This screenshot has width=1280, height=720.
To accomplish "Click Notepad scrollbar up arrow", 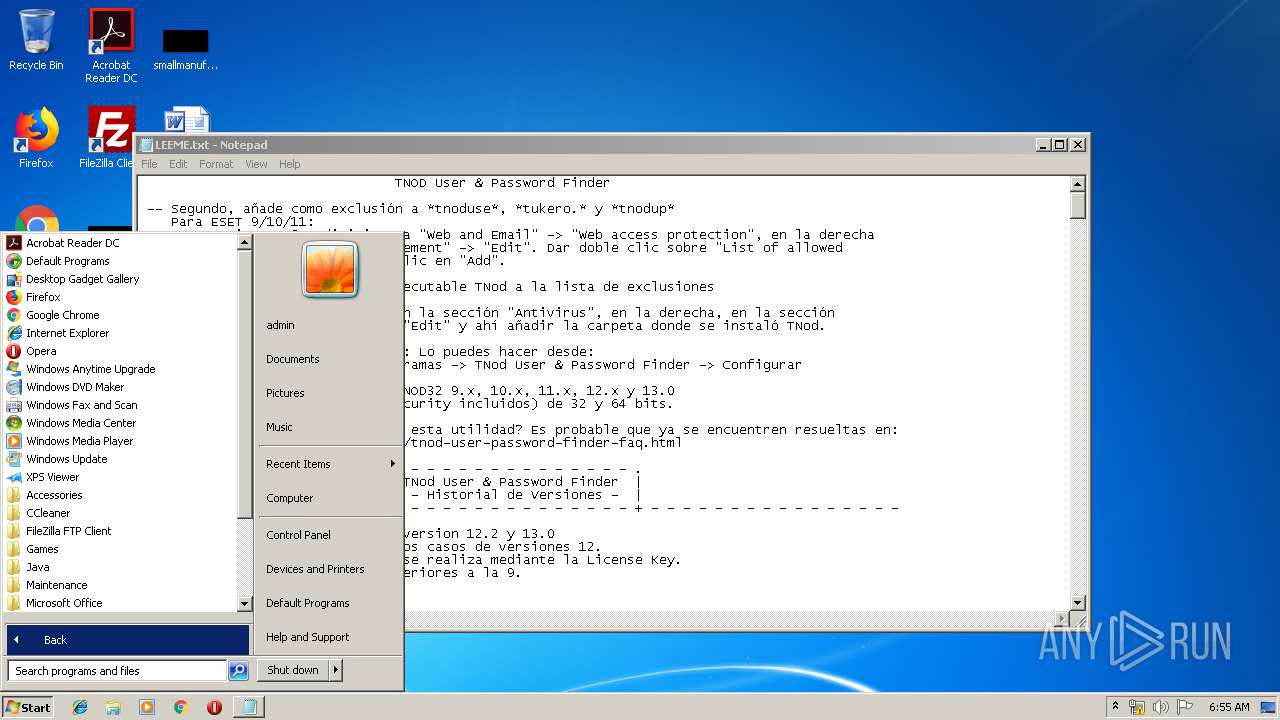I will tap(1078, 184).
